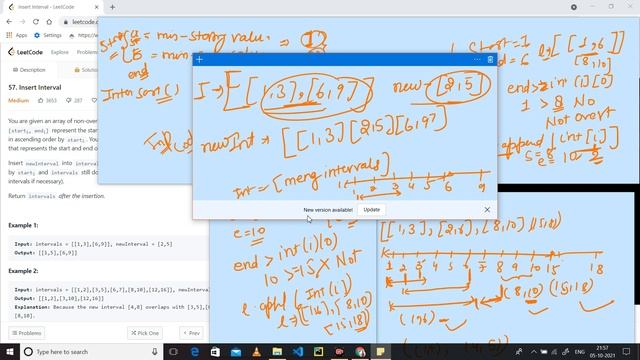Open a new browser tab
The width and height of the screenshot is (640, 360).
tap(112, 7)
